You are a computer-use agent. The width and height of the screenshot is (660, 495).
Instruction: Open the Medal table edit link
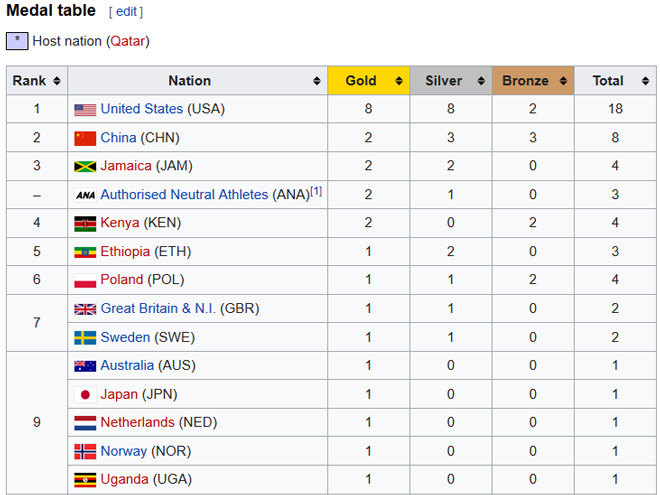[126, 12]
